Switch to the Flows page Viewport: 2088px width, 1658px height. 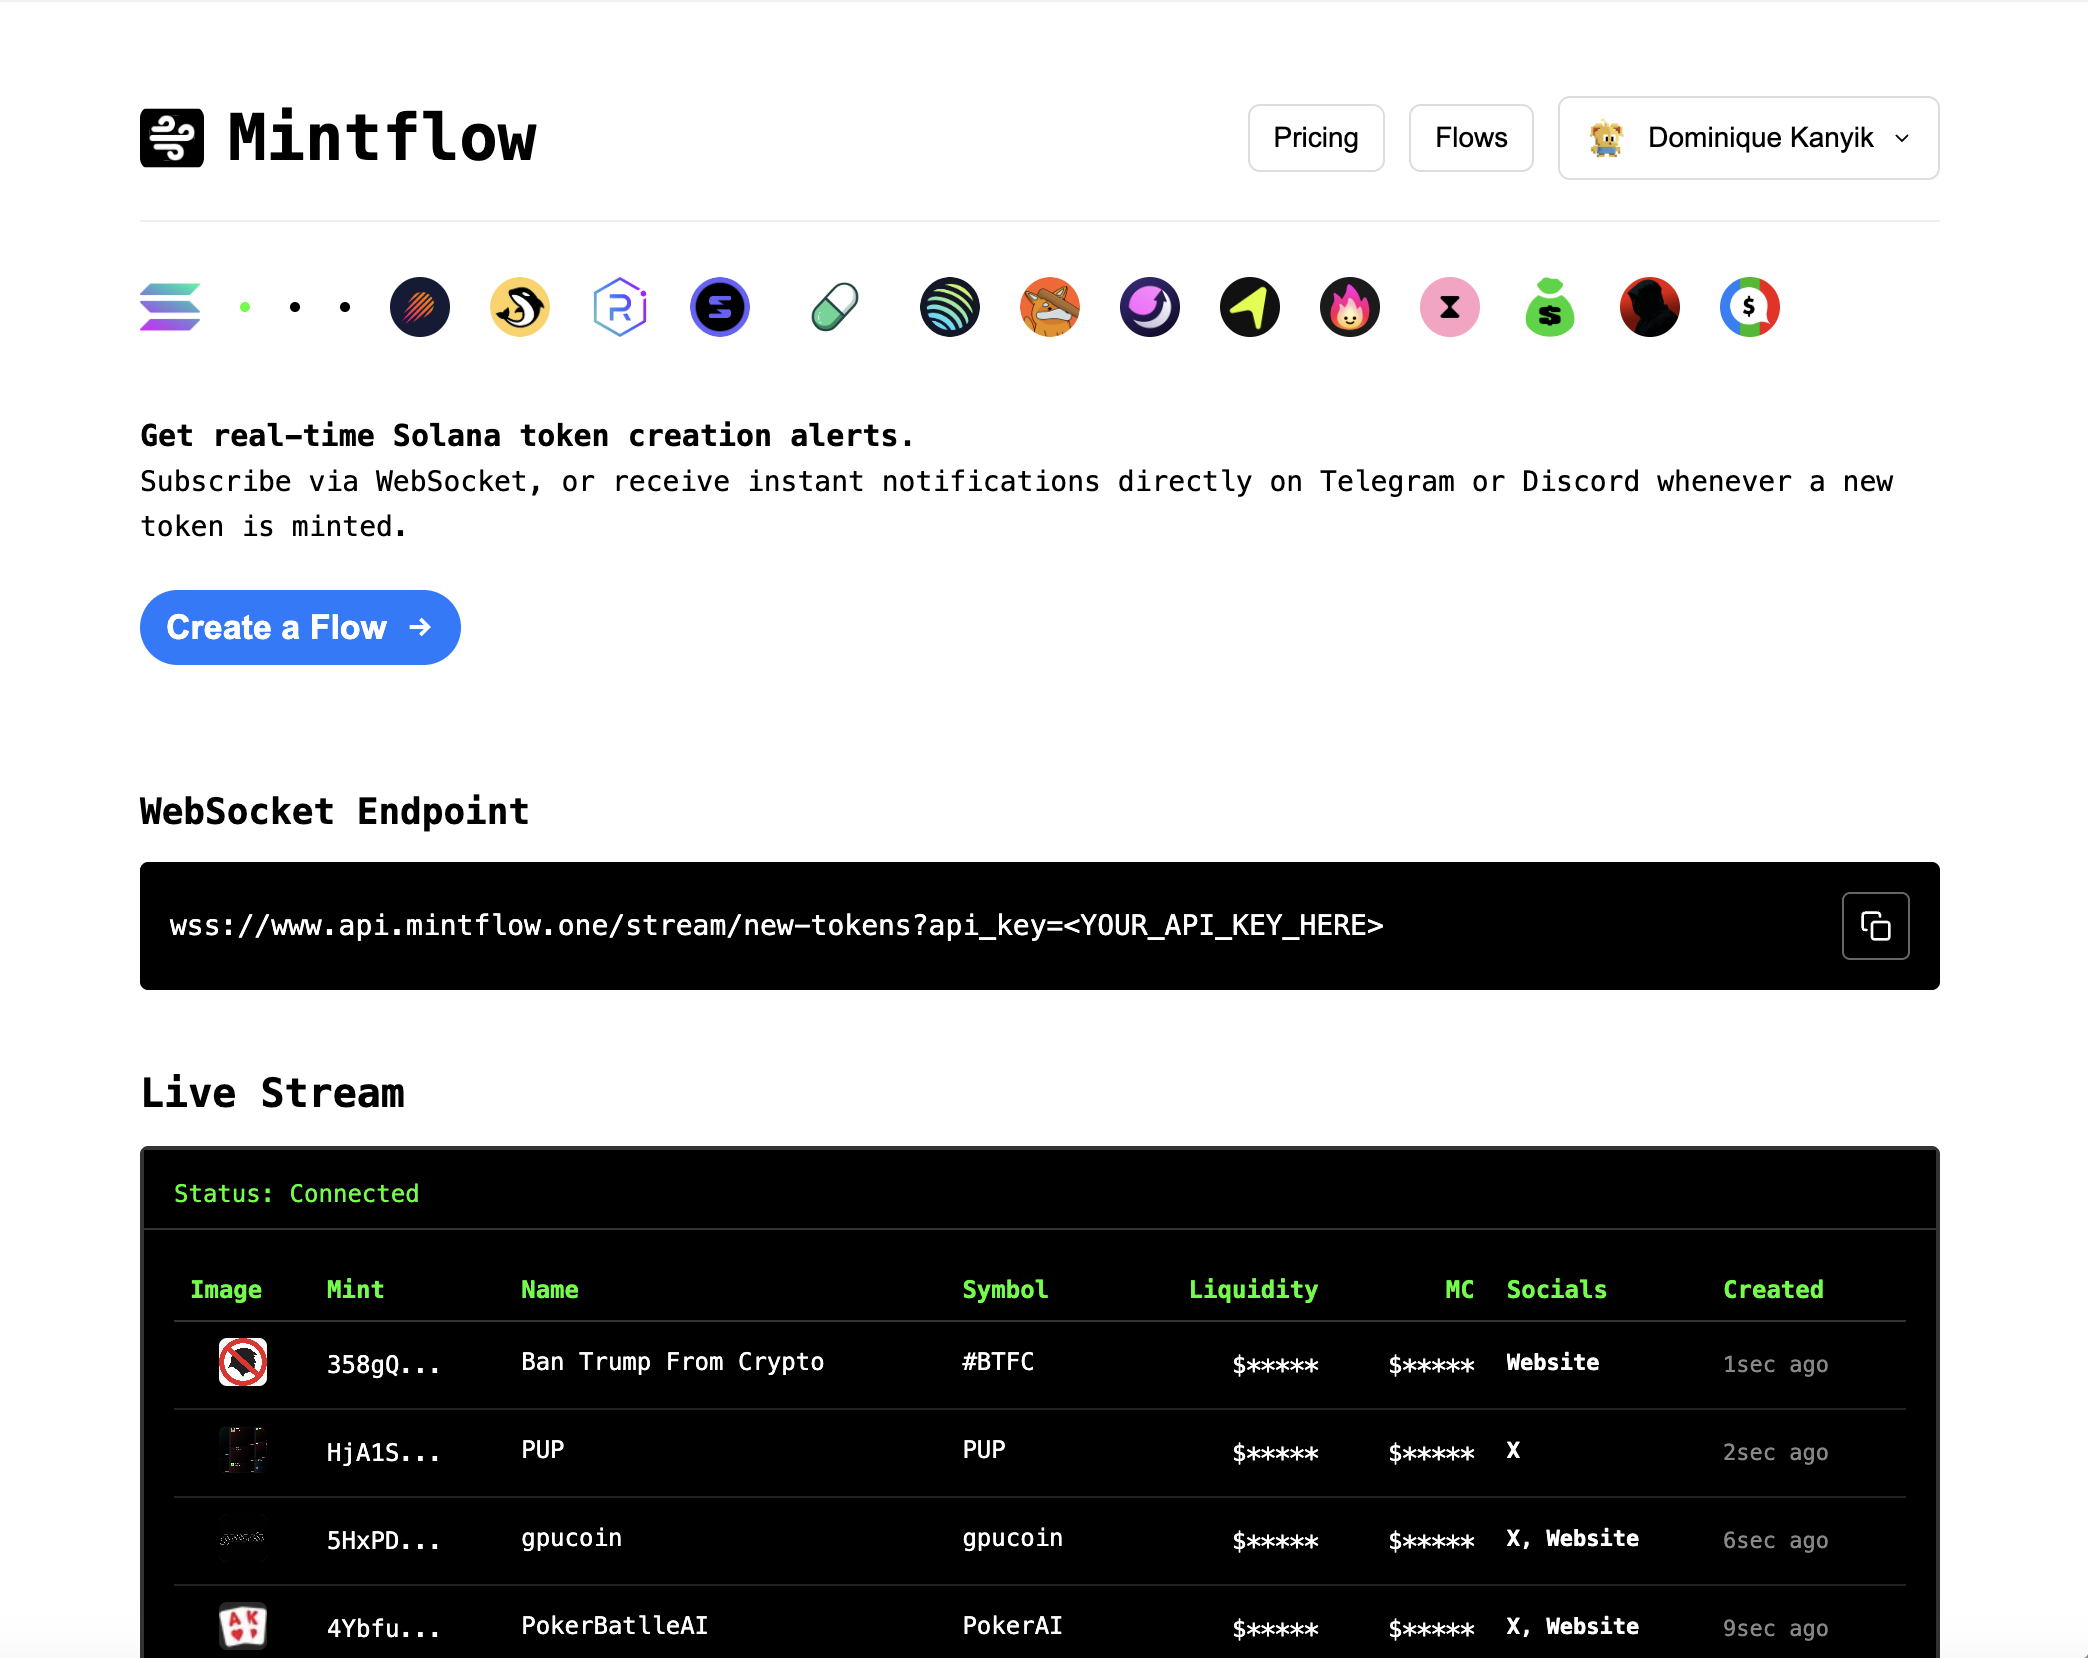point(1470,137)
